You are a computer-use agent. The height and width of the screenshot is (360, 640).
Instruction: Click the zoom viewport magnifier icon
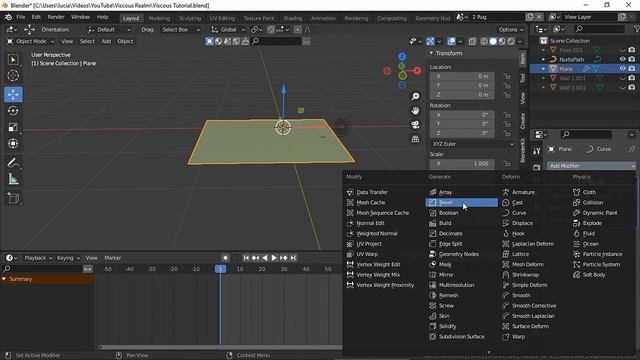(415, 96)
